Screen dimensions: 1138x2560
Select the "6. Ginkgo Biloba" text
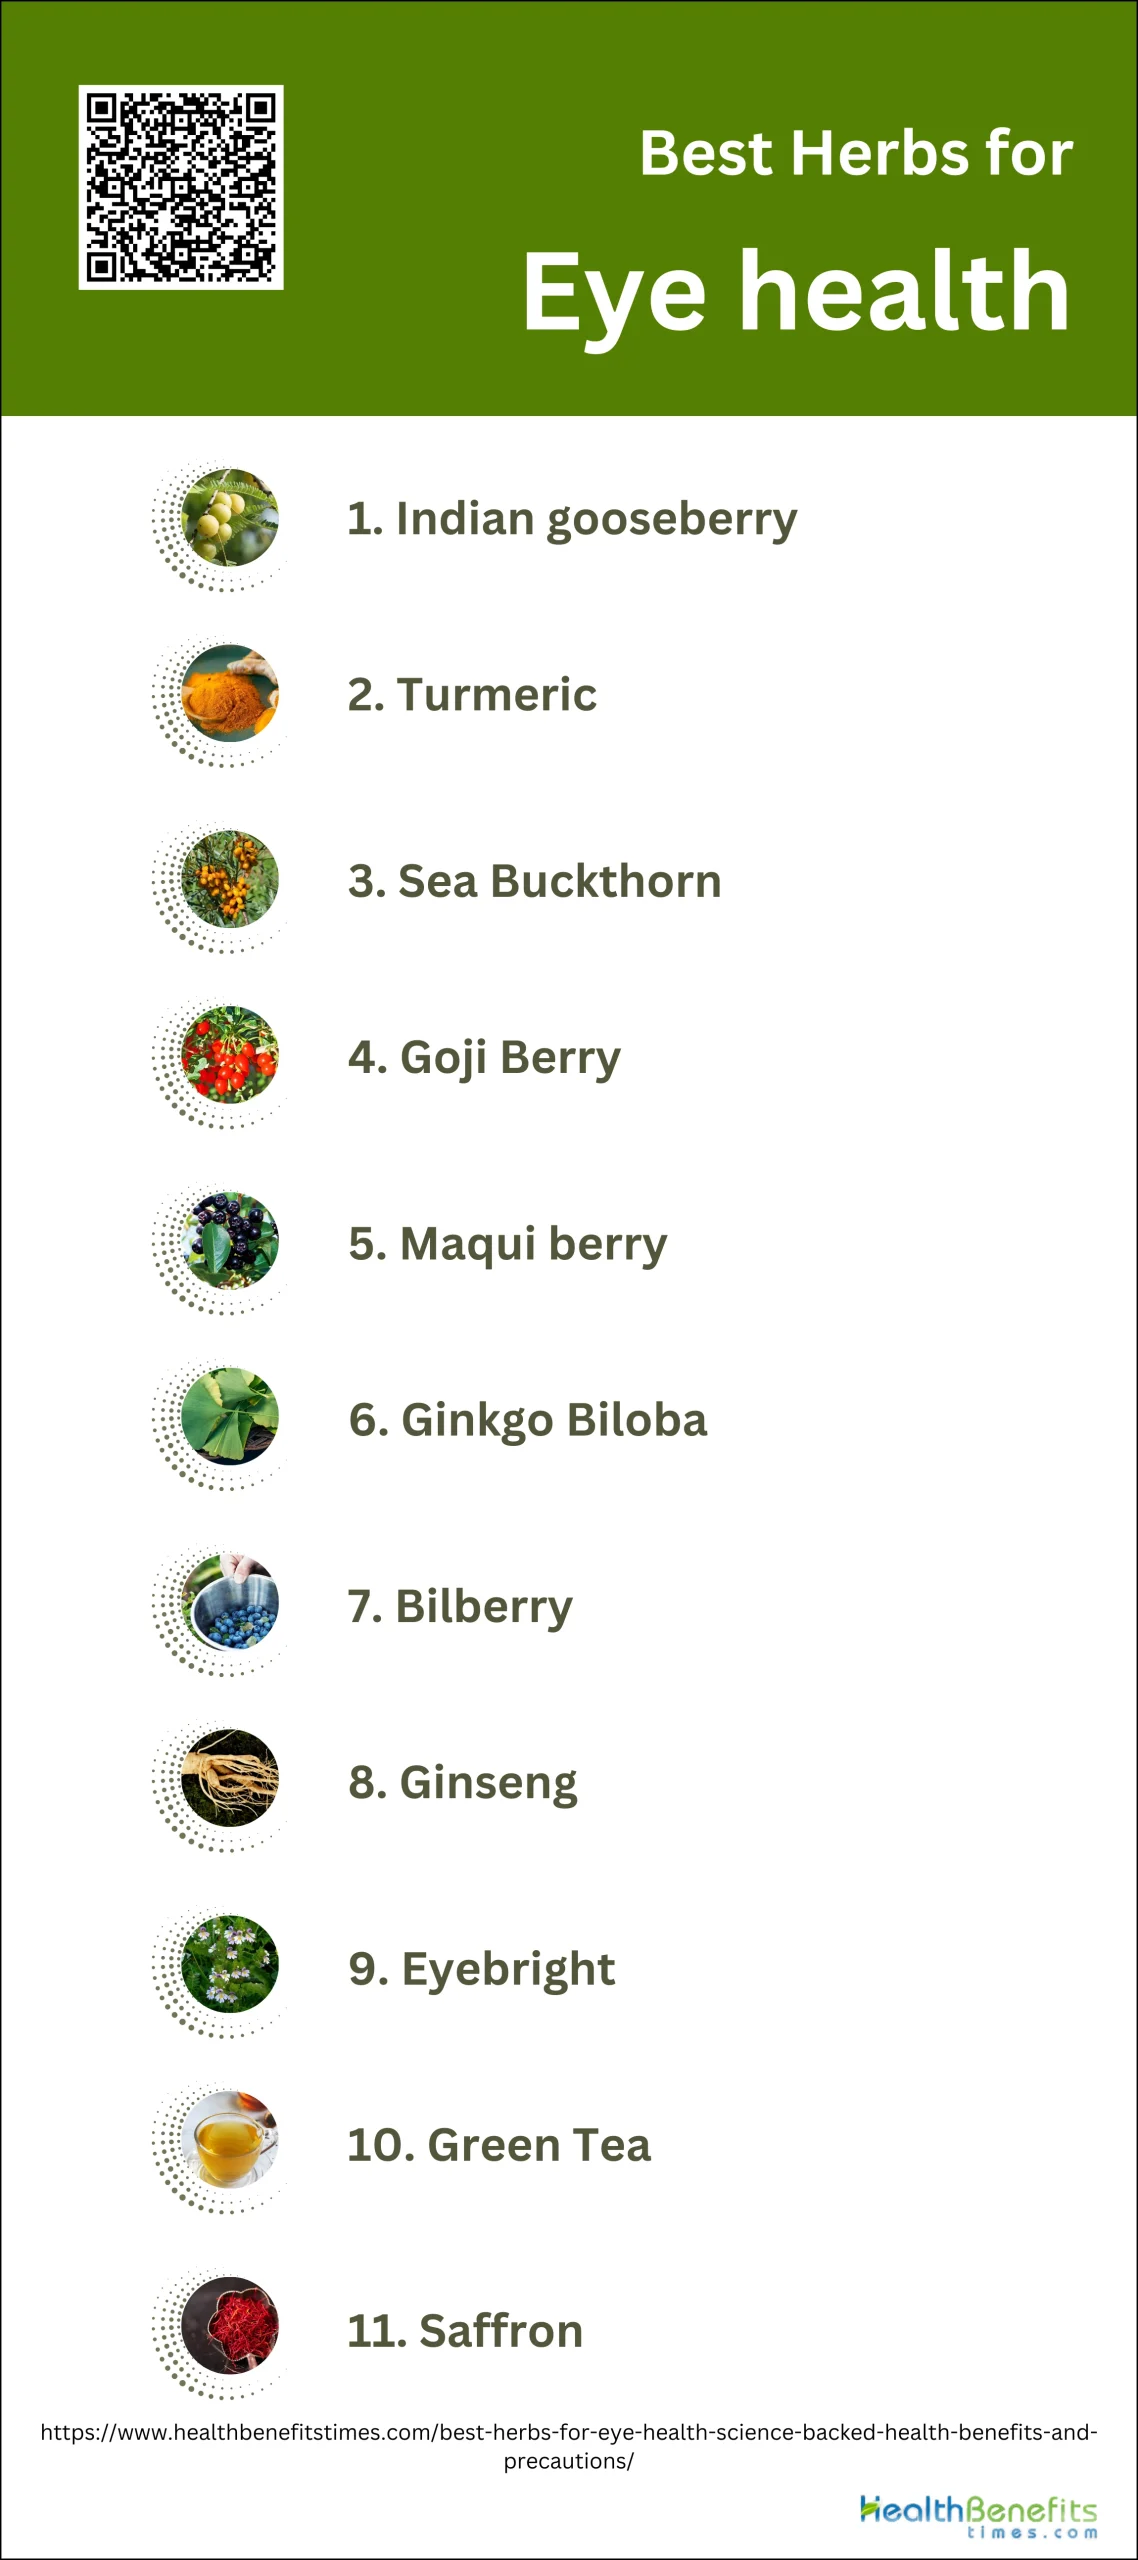coord(528,1420)
